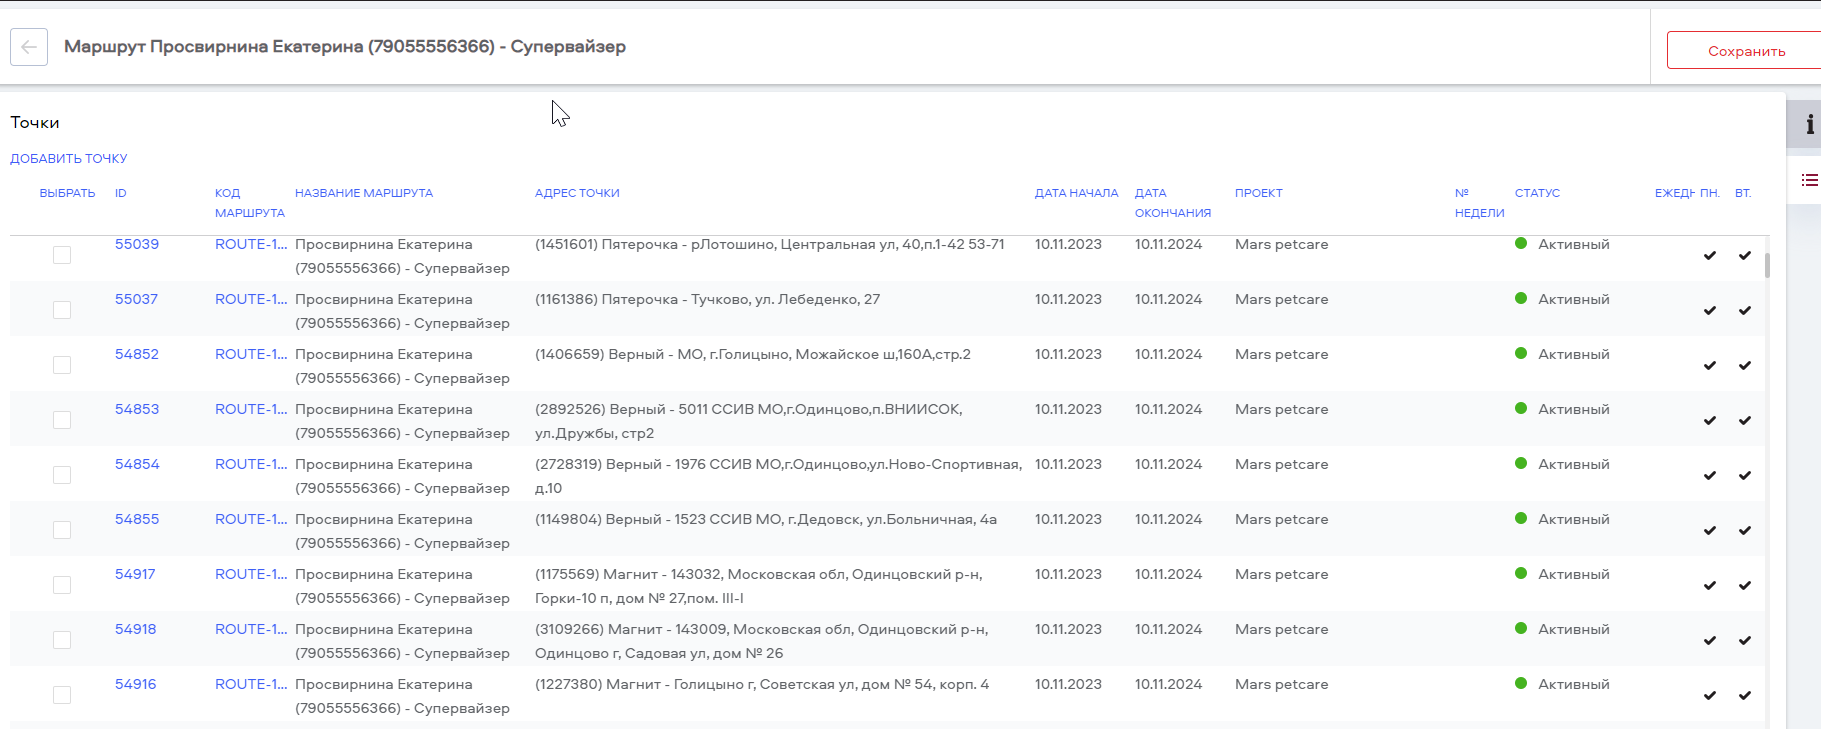Screen dimensions: 1821x729
Task: Click start date 10.11.2023 in row 54854
Action: pyautogui.click(x=1068, y=464)
